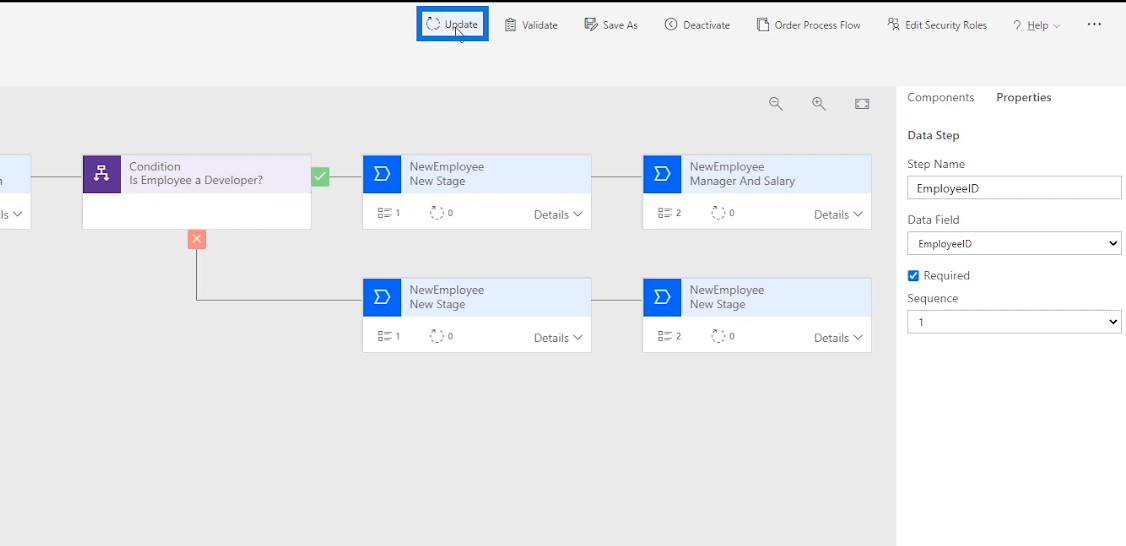Click the Order Process Flow icon
1126x546 pixels.
coord(763,25)
